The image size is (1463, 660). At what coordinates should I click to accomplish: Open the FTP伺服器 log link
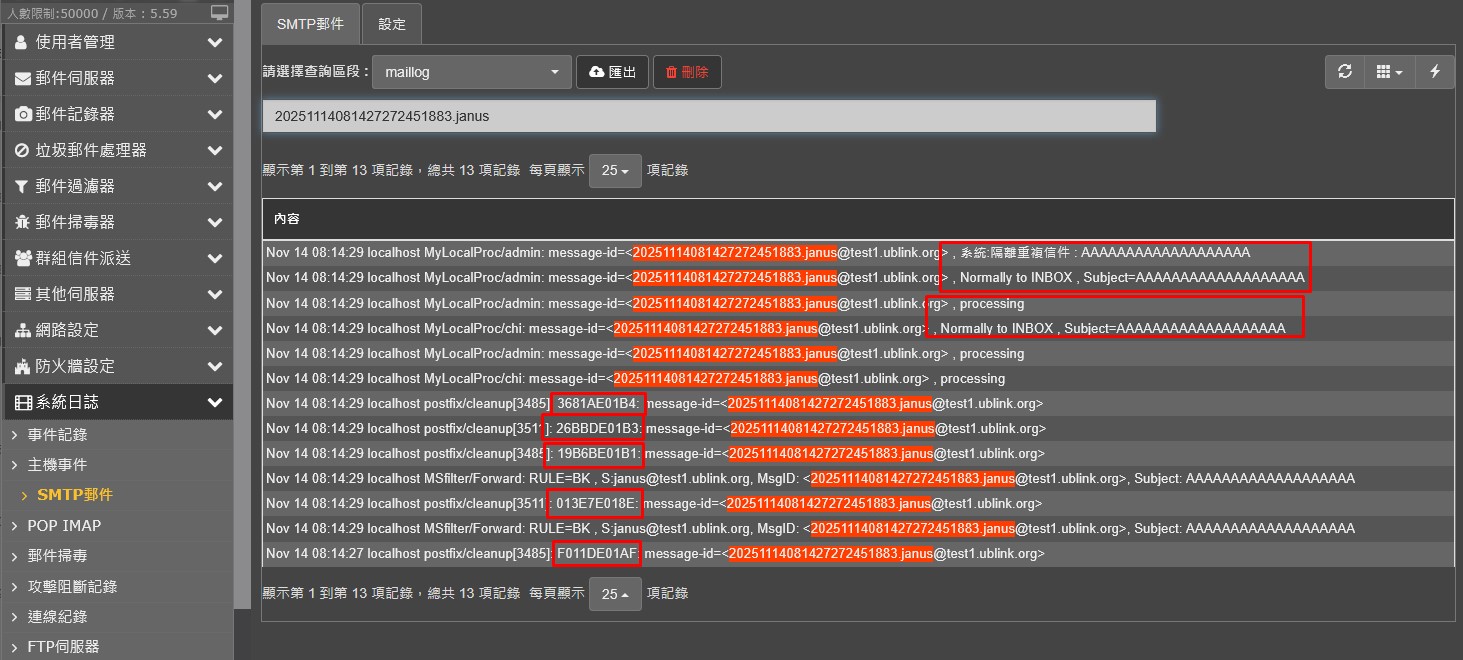click(x=63, y=647)
